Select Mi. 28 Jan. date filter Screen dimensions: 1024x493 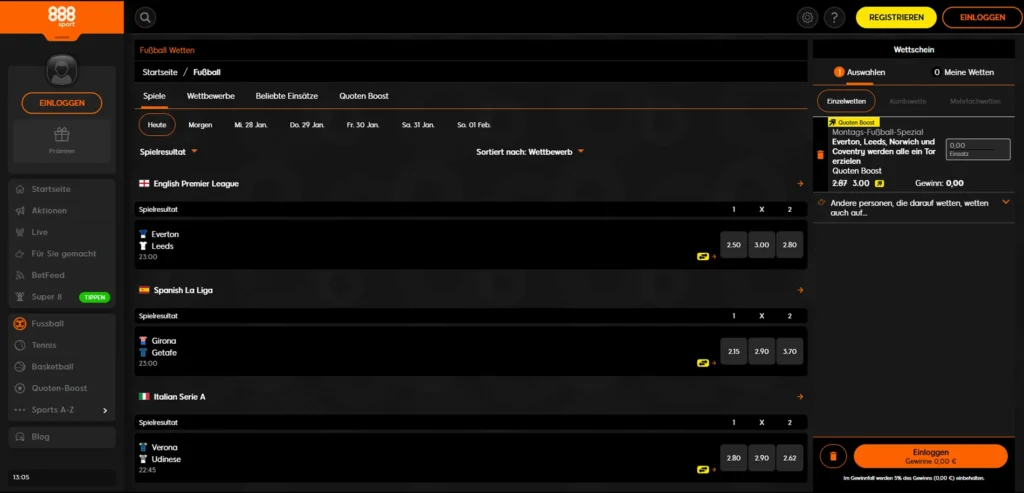tap(251, 125)
